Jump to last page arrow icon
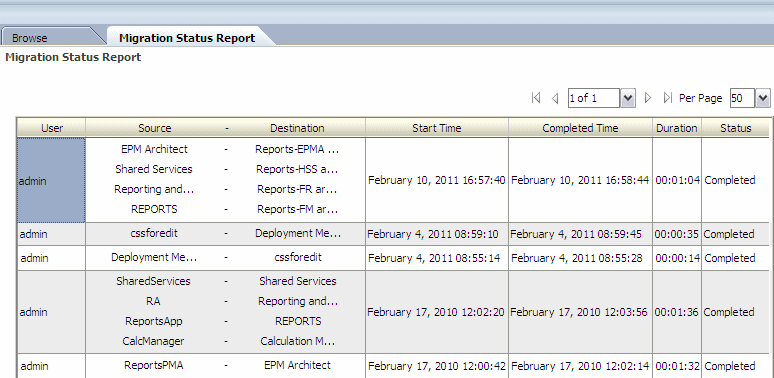This screenshot has width=774, height=378. point(667,98)
